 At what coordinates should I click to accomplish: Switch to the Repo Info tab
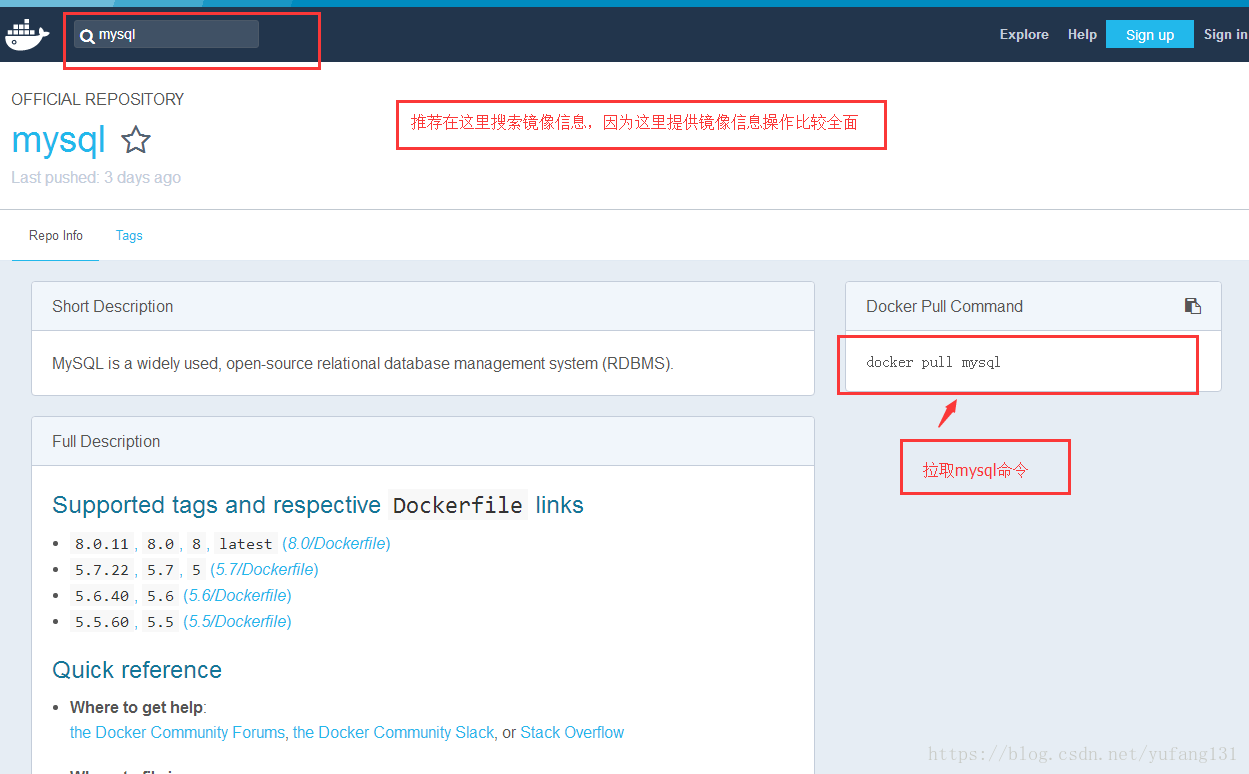coord(56,236)
